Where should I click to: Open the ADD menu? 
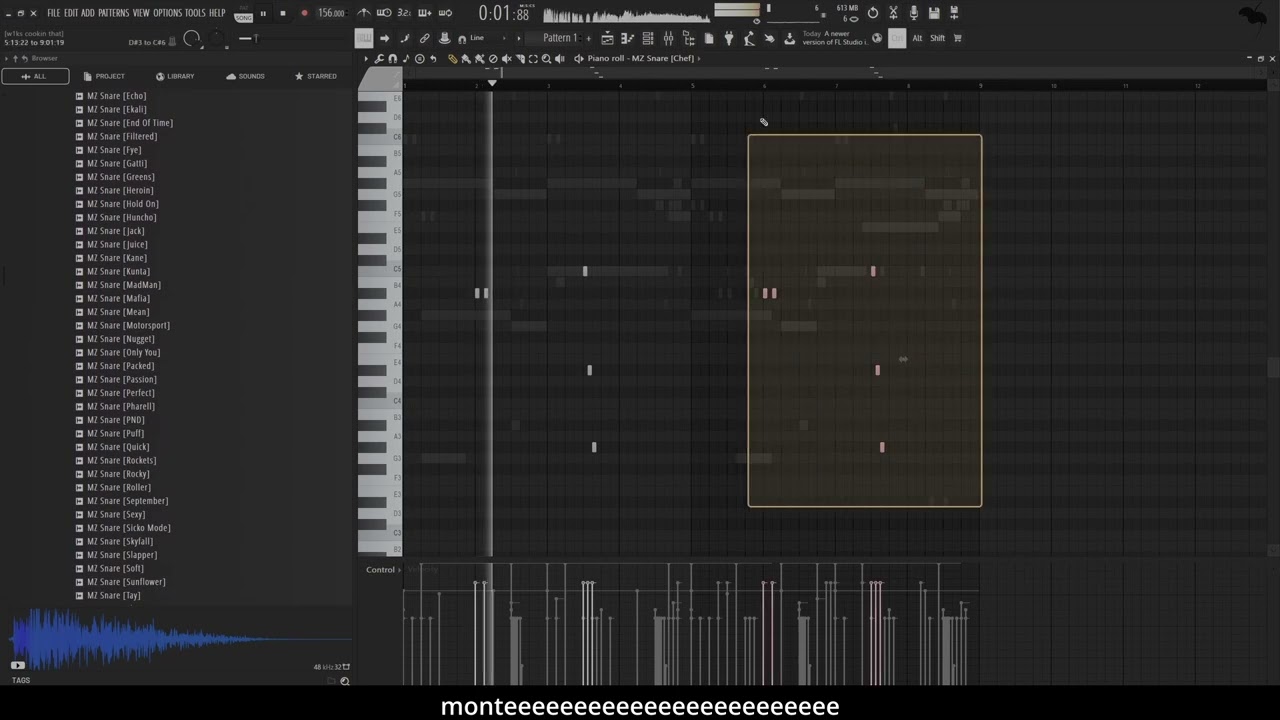[88, 13]
